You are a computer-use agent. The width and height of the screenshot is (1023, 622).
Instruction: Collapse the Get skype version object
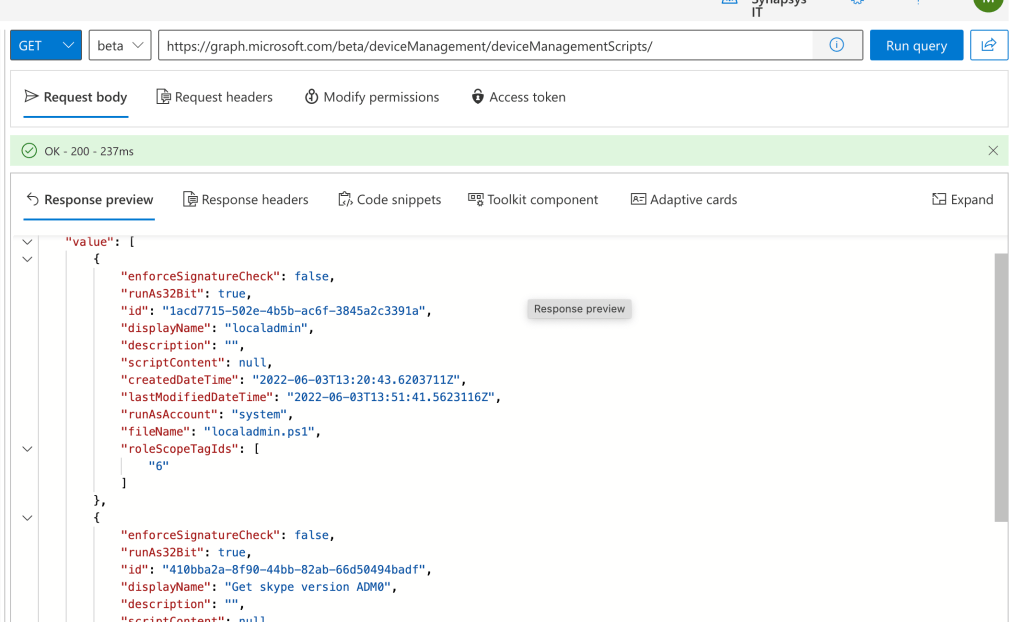click(27, 518)
